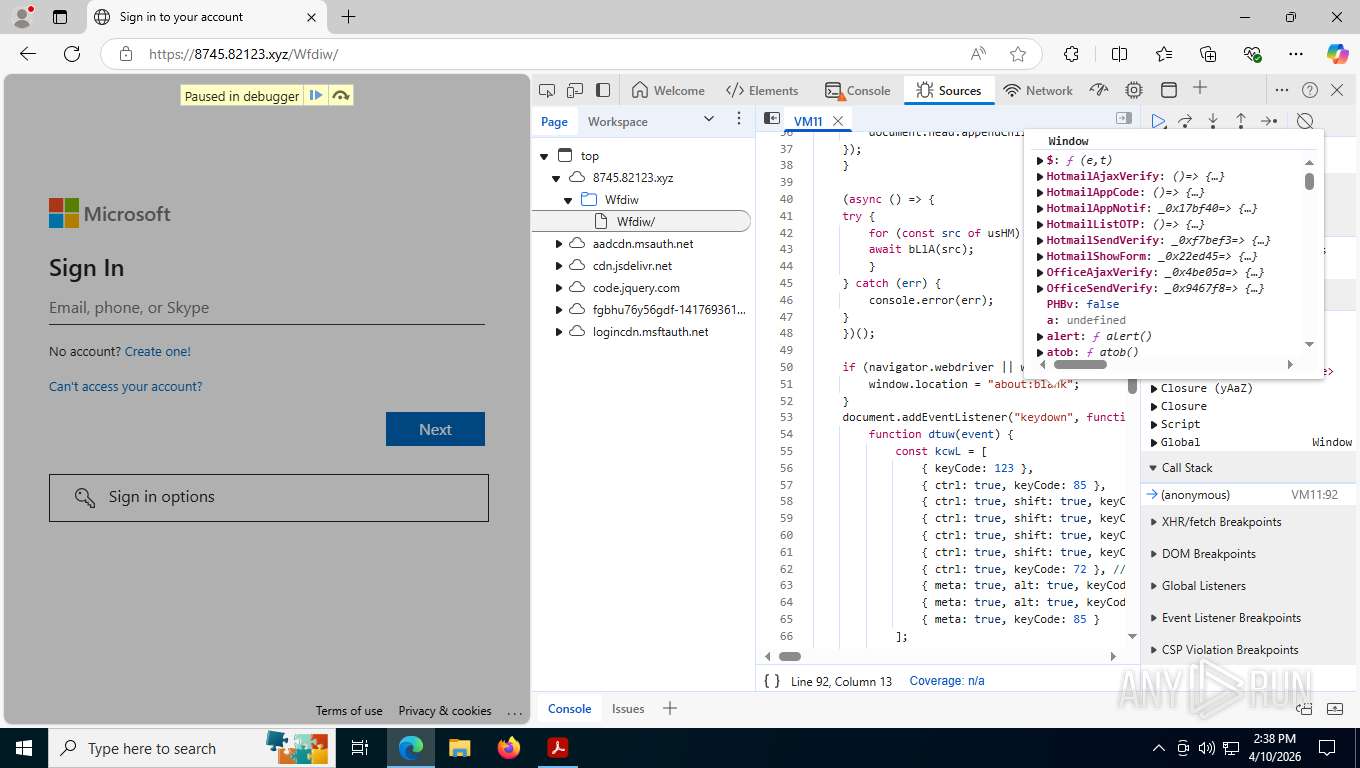Toggle the debugger sidebar icon
Screen dimensions: 1360x768
point(1123,118)
